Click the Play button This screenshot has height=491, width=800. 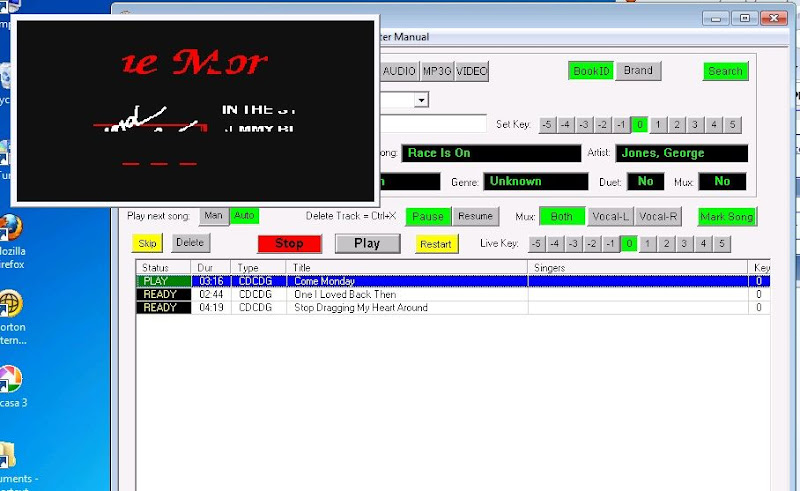(367, 243)
